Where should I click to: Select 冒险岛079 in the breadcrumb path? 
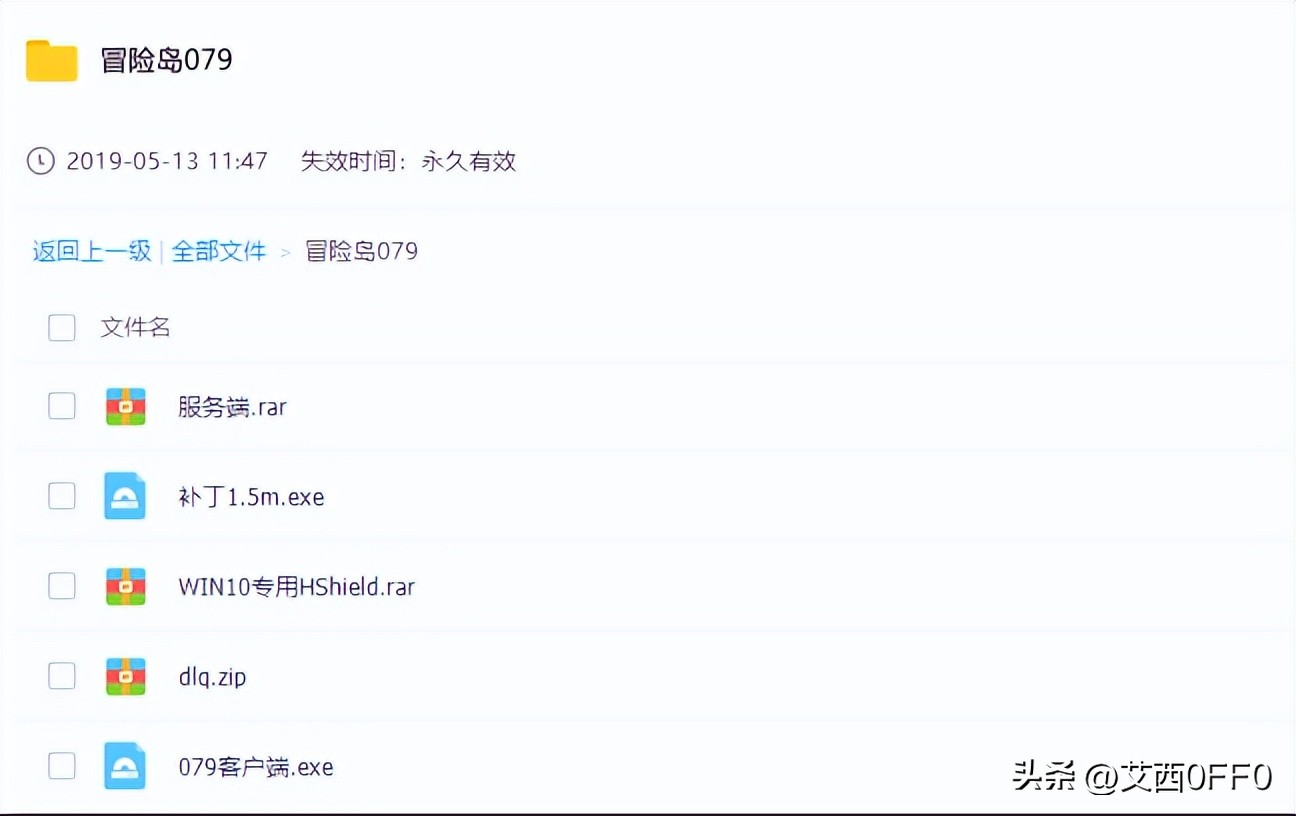click(361, 252)
